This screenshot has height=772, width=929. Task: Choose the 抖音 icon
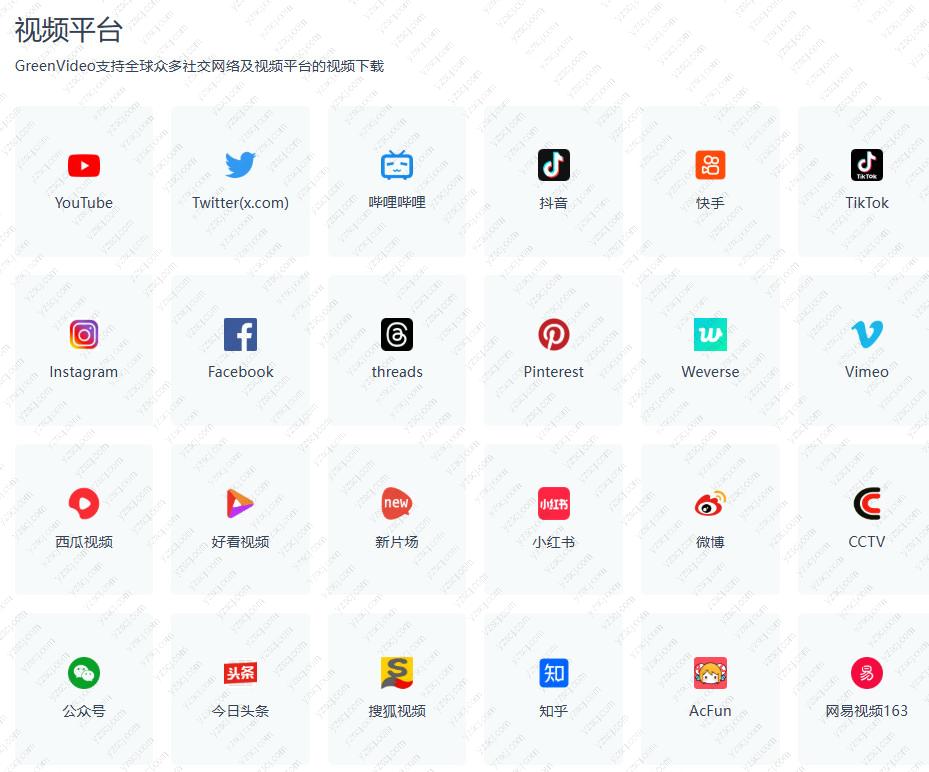coord(553,165)
